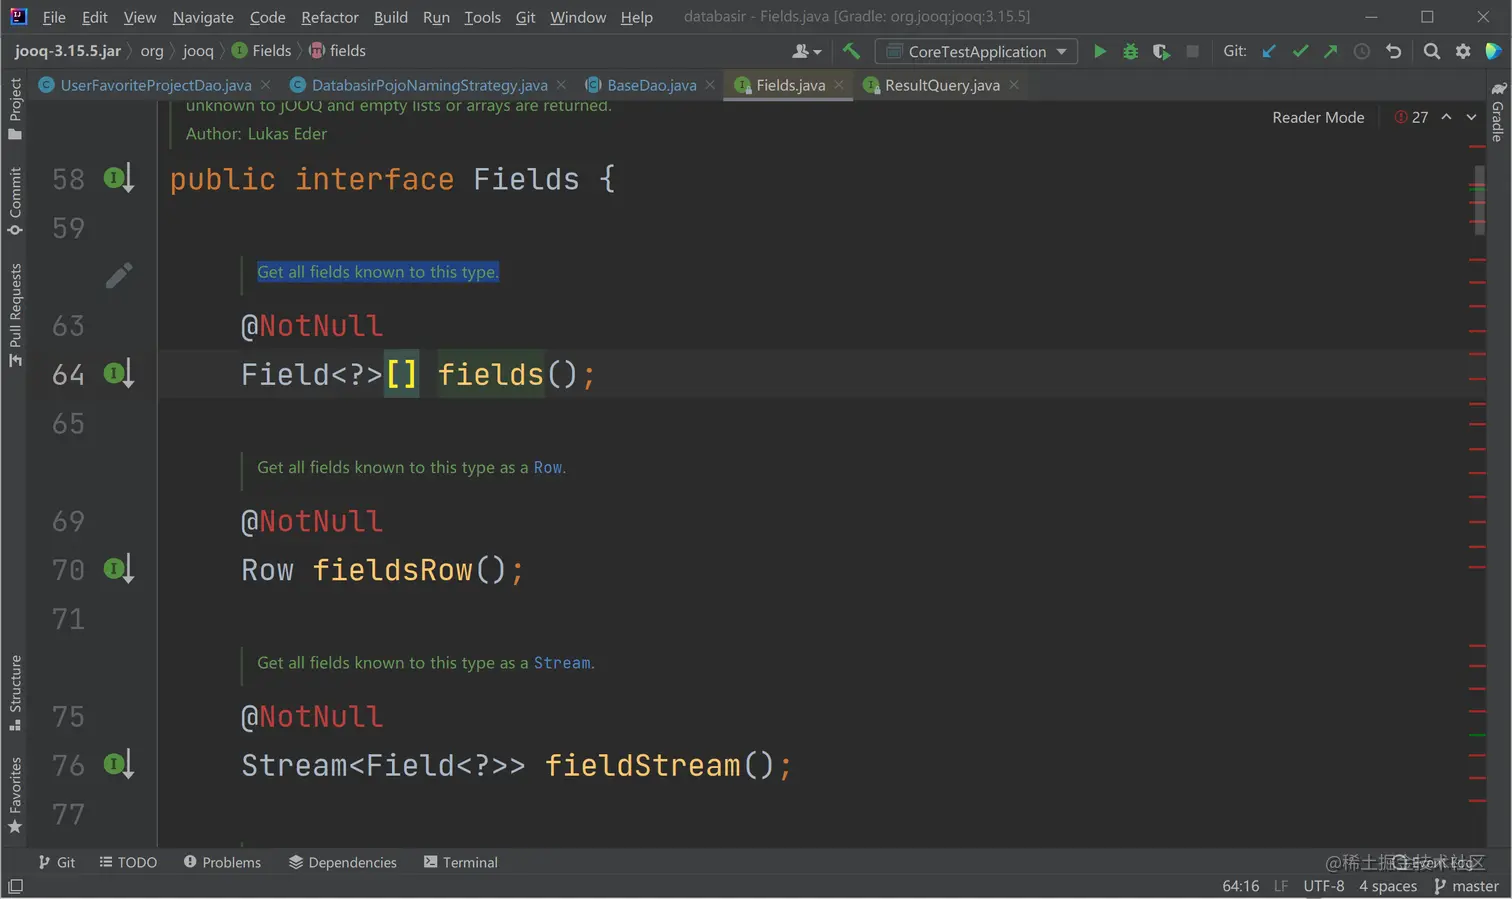This screenshot has height=899, width=1512.
Task: Open the TODO tool window
Action: click(x=128, y=862)
